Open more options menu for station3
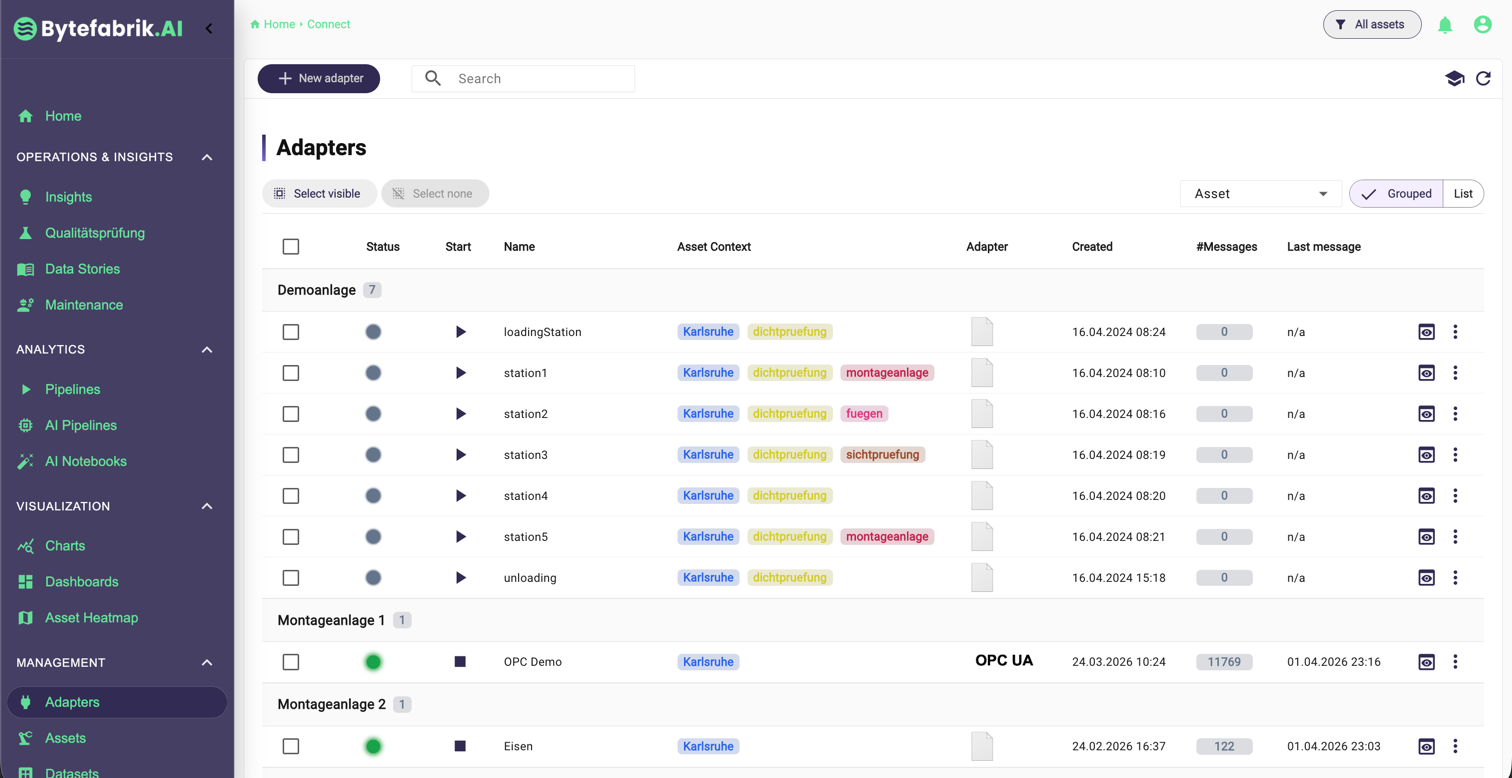Image resolution: width=1512 pixels, height=778 pixels. coord(1455,455)
